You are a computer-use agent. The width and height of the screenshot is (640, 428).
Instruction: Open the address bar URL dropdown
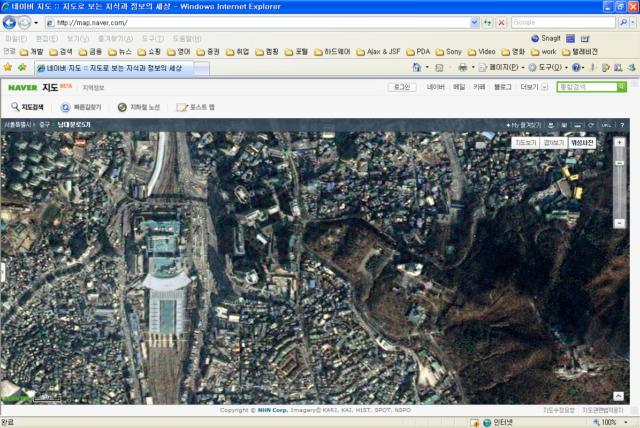tap(474, 22)
